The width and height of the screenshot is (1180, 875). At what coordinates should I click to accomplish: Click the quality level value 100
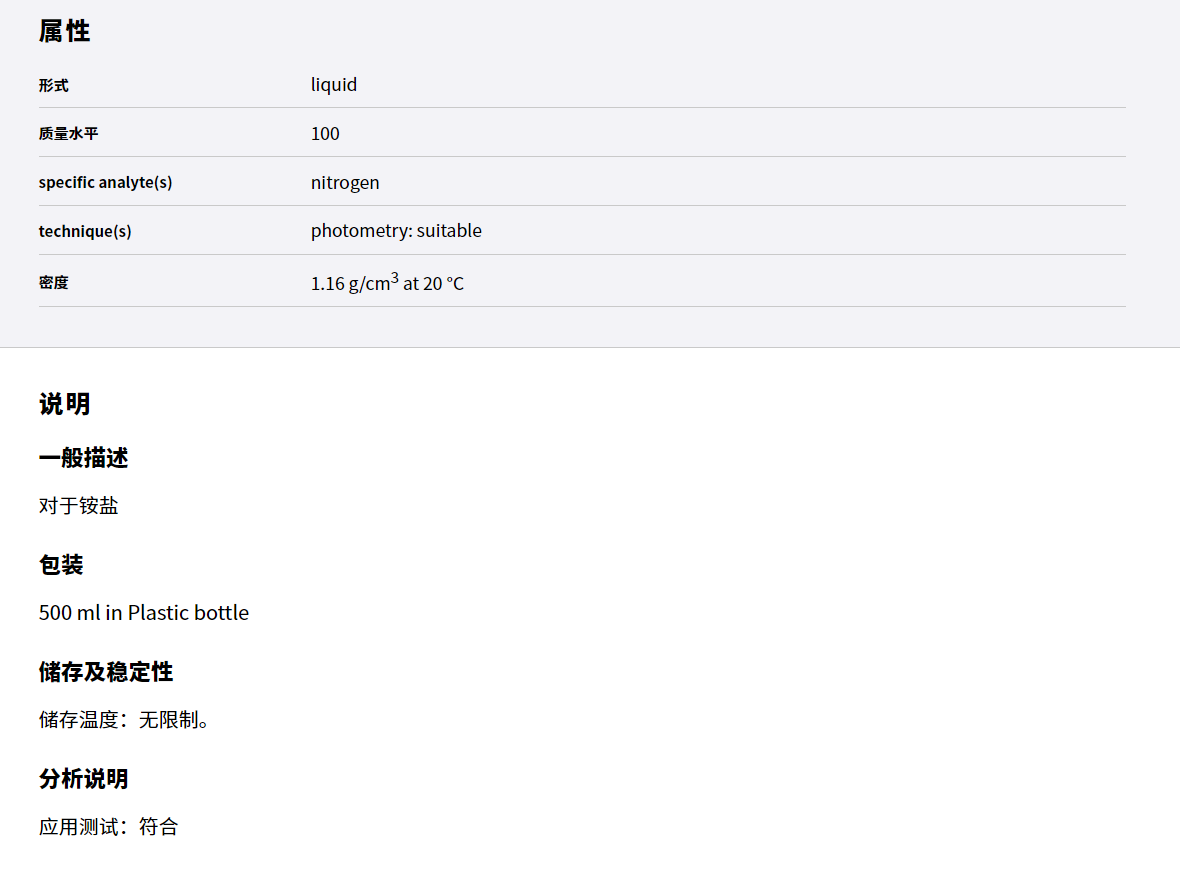(325, 134)
